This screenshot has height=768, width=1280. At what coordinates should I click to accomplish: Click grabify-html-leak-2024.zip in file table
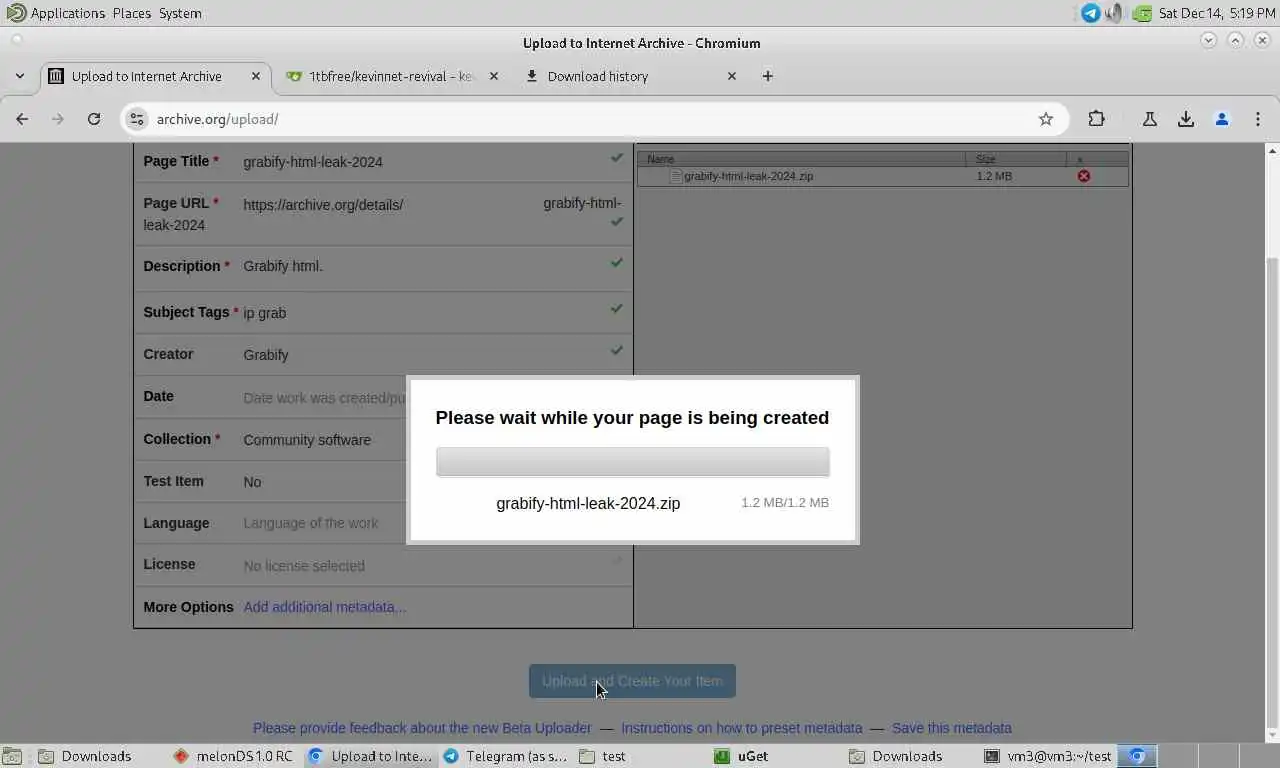[748, 176]
